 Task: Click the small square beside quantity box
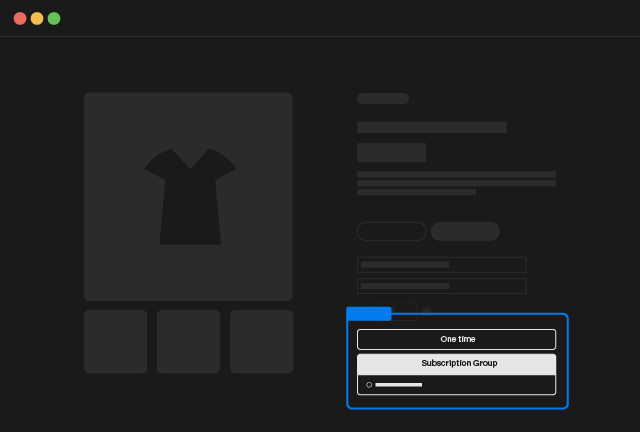[x=427, y=310]
